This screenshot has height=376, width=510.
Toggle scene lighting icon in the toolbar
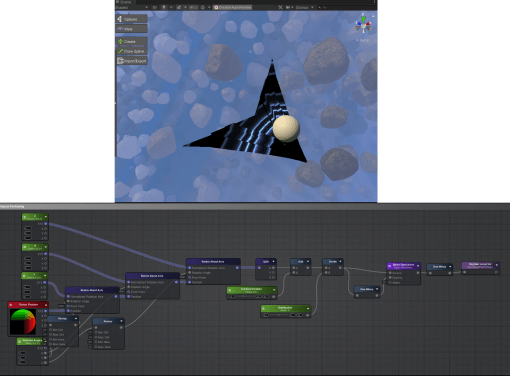[x=164, y=7]
